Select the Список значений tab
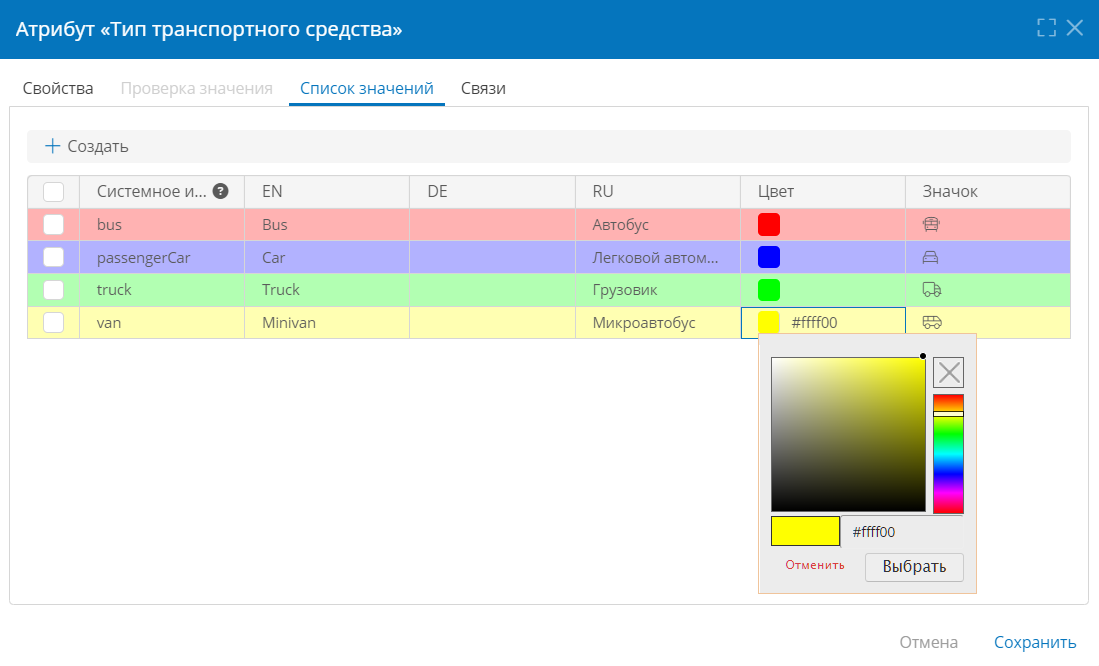 (x=367, y=88)
